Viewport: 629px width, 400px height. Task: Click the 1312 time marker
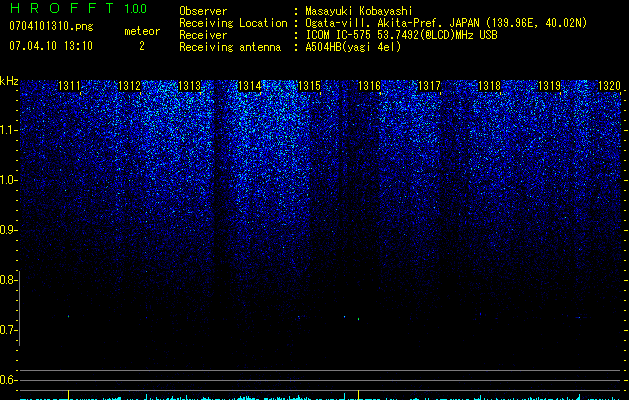[x=129, y=86]
